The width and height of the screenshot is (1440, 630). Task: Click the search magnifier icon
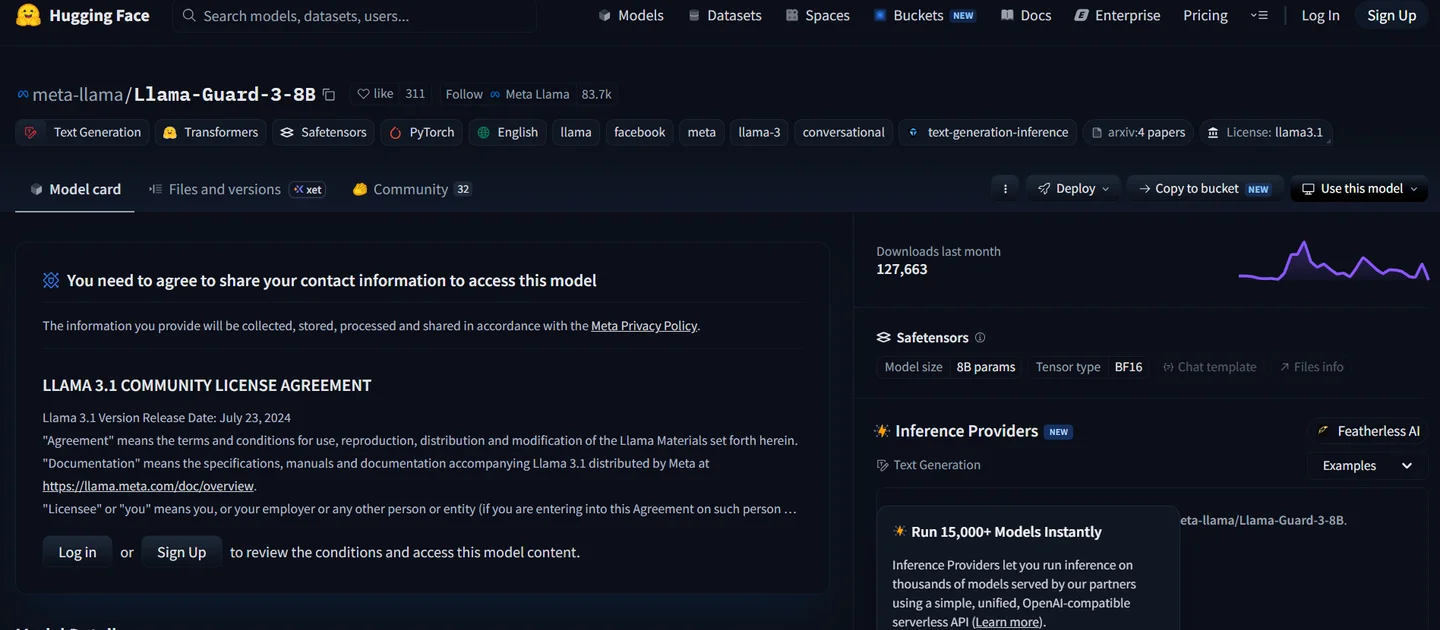(189, 16)
